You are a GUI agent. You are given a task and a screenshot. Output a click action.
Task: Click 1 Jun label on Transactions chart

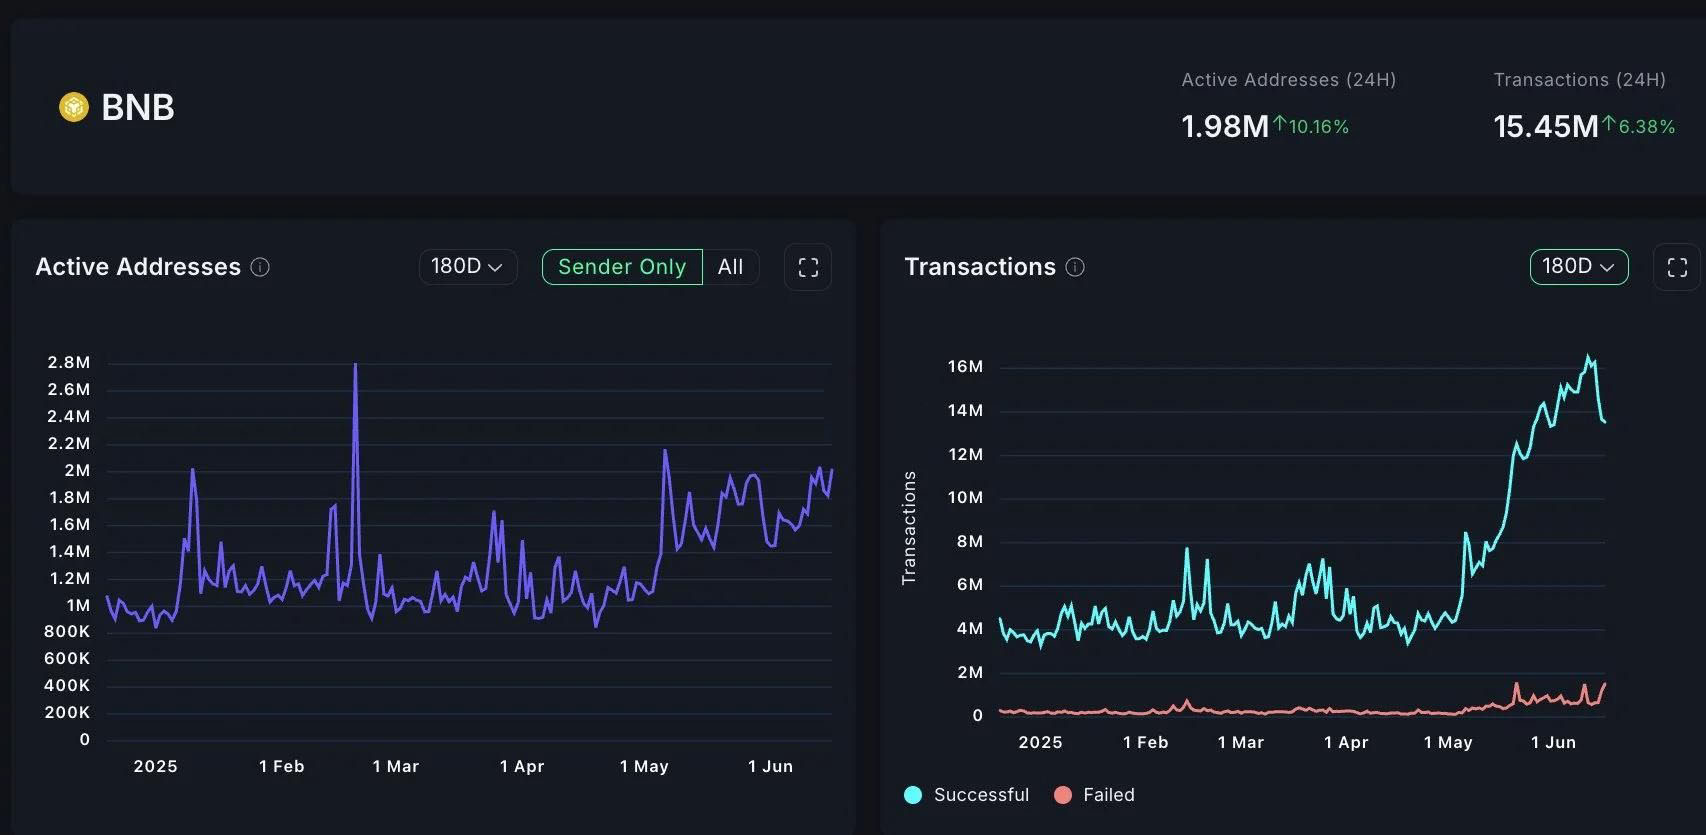pyautogui.click(x=1553, y=742)
